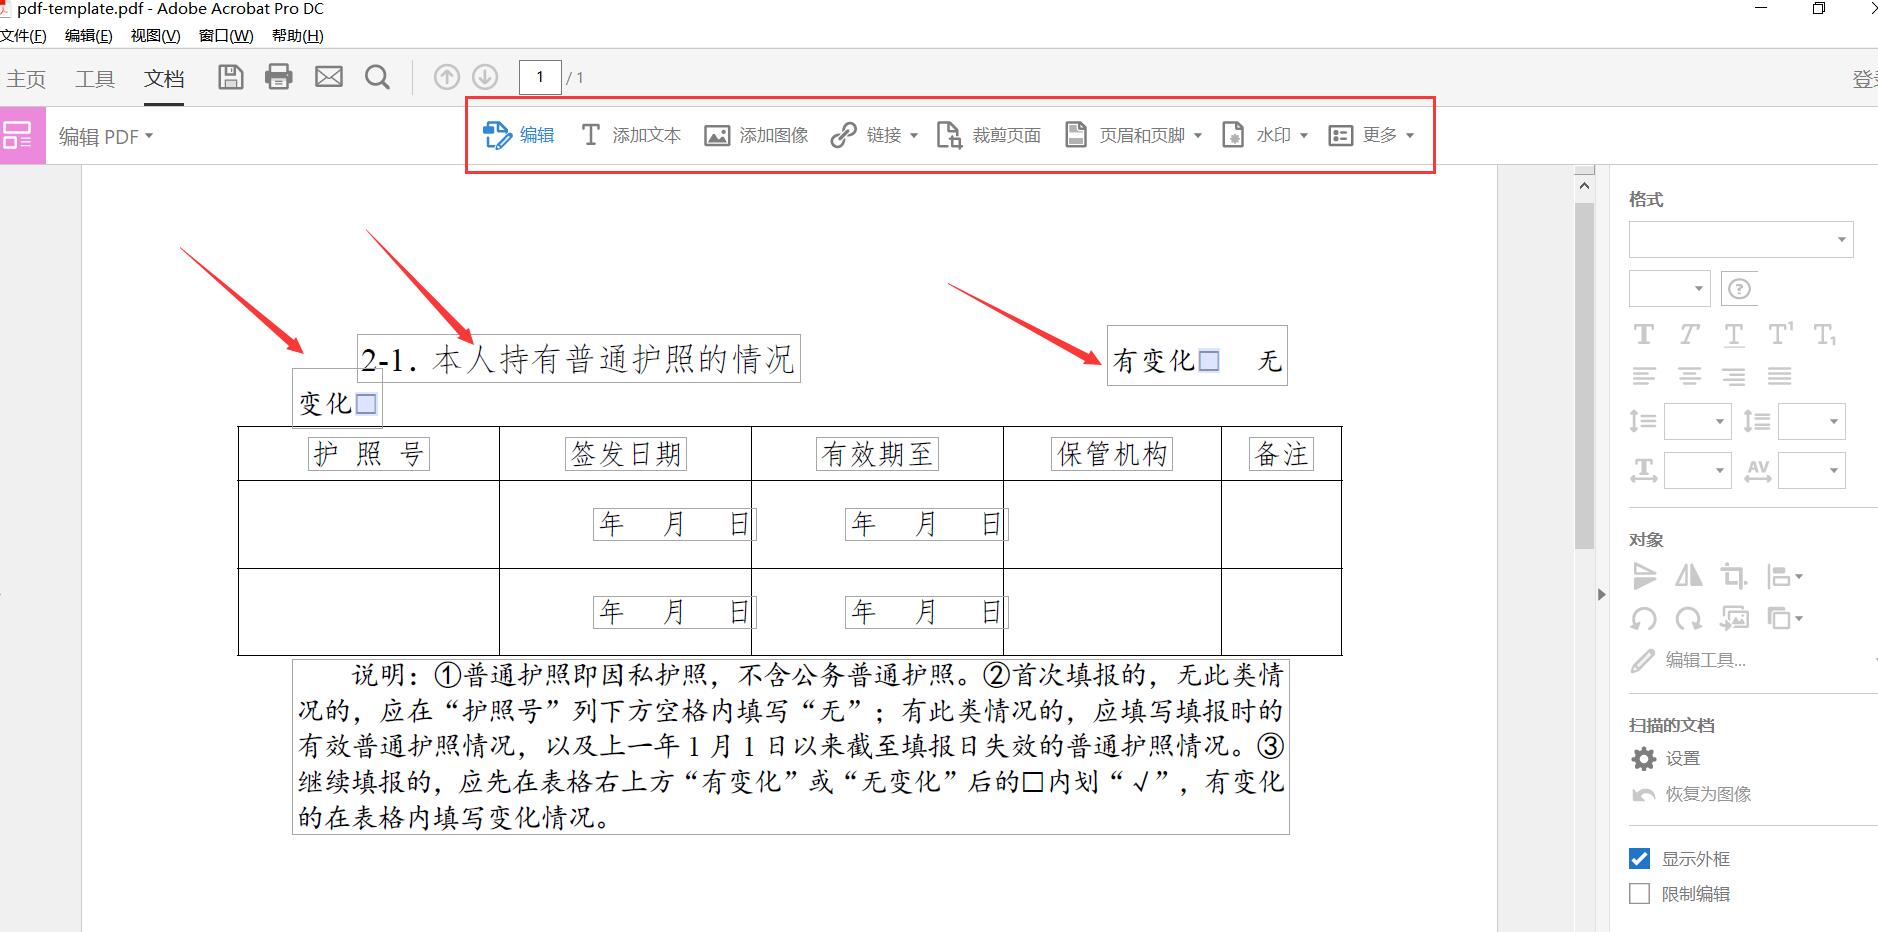
Task: Check the 有变化 box in the document
Action: [1210, 361]
